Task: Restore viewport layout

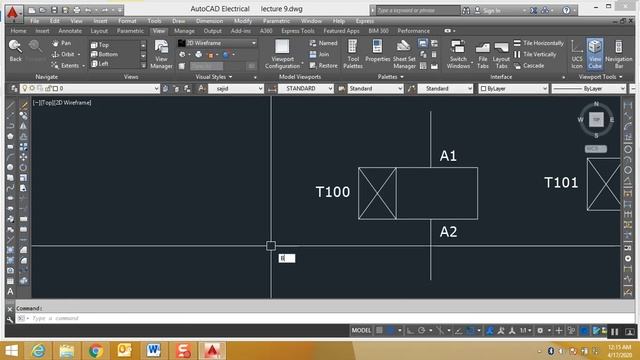Action: pyautogui.click(x=323, y=65)
